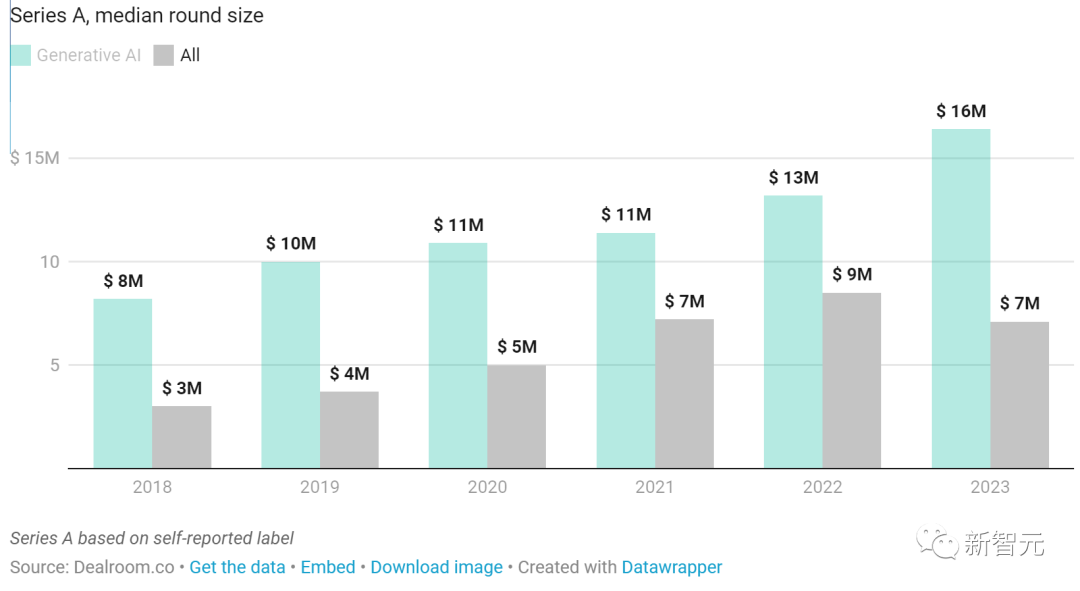This screenshot has height=591, width=1080.
Task: Click the 2020 gray bar labeled $5M
Action: click(517, 417)
